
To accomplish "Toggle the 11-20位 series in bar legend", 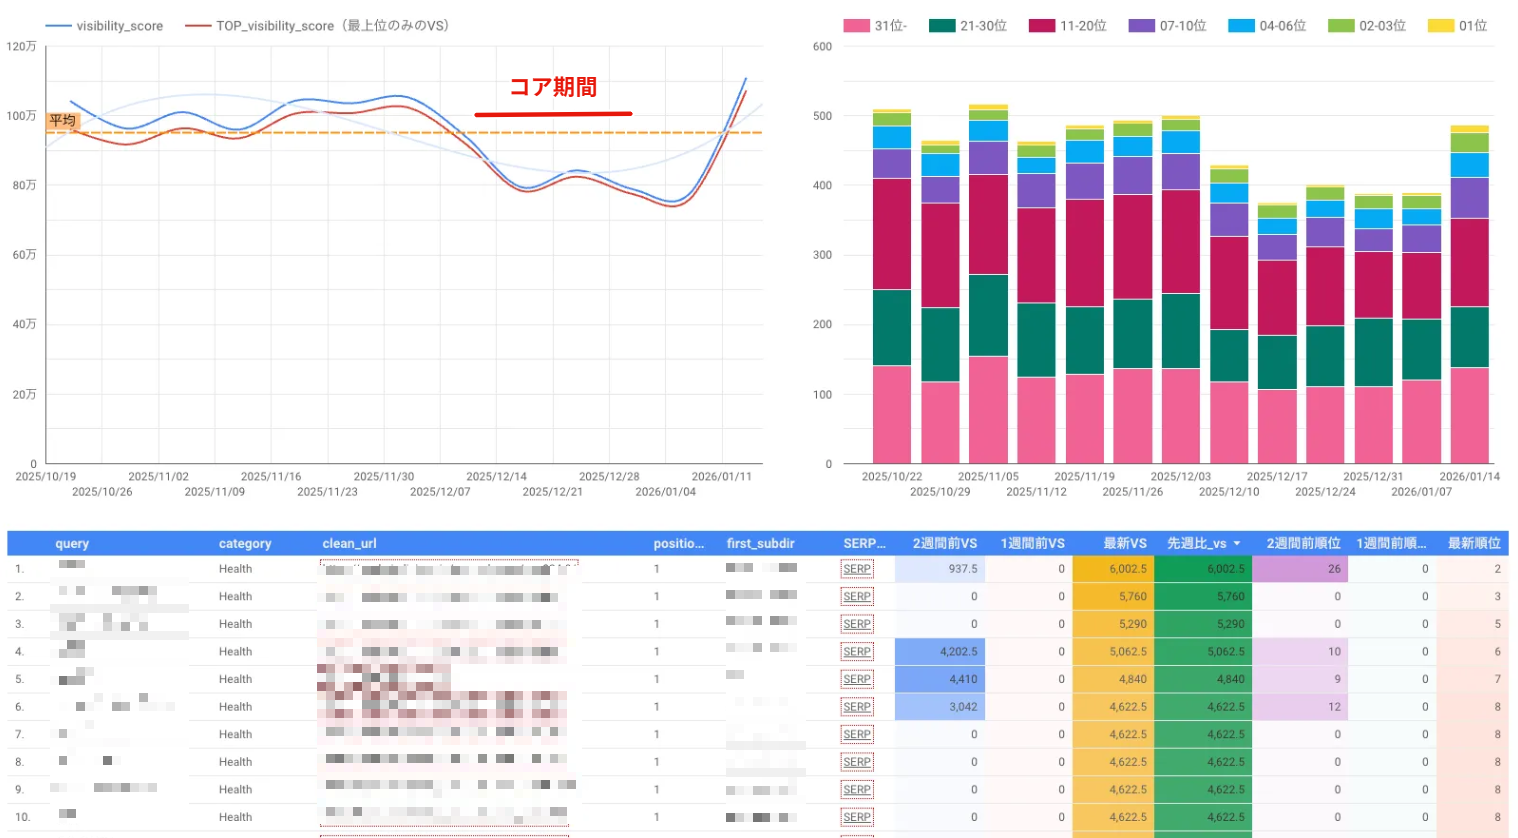I will point(1068,26).
